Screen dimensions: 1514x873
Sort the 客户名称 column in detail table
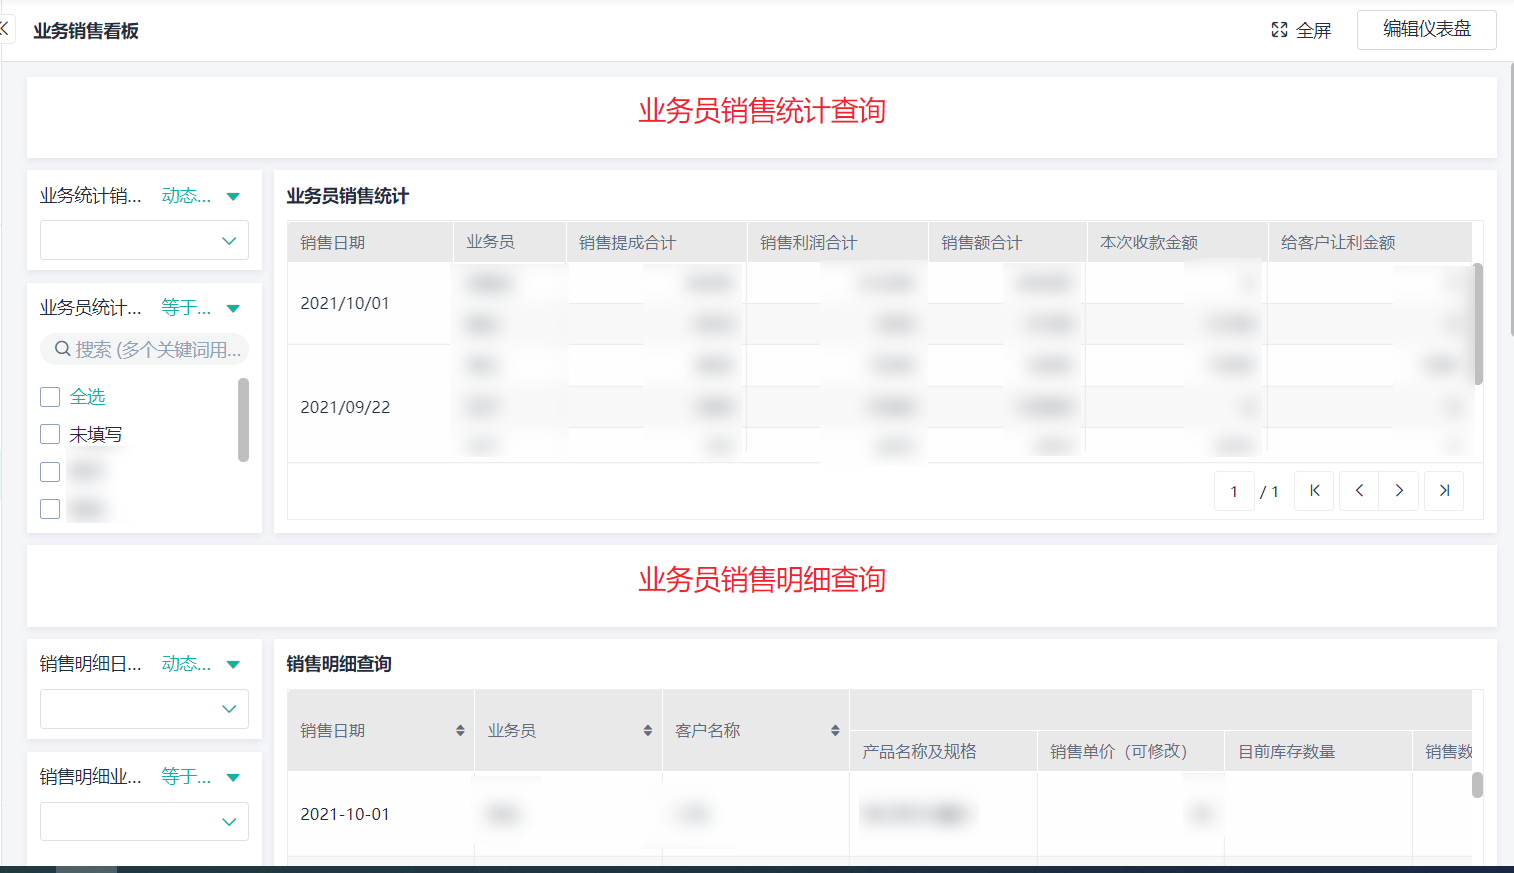[x=835, y=731]
